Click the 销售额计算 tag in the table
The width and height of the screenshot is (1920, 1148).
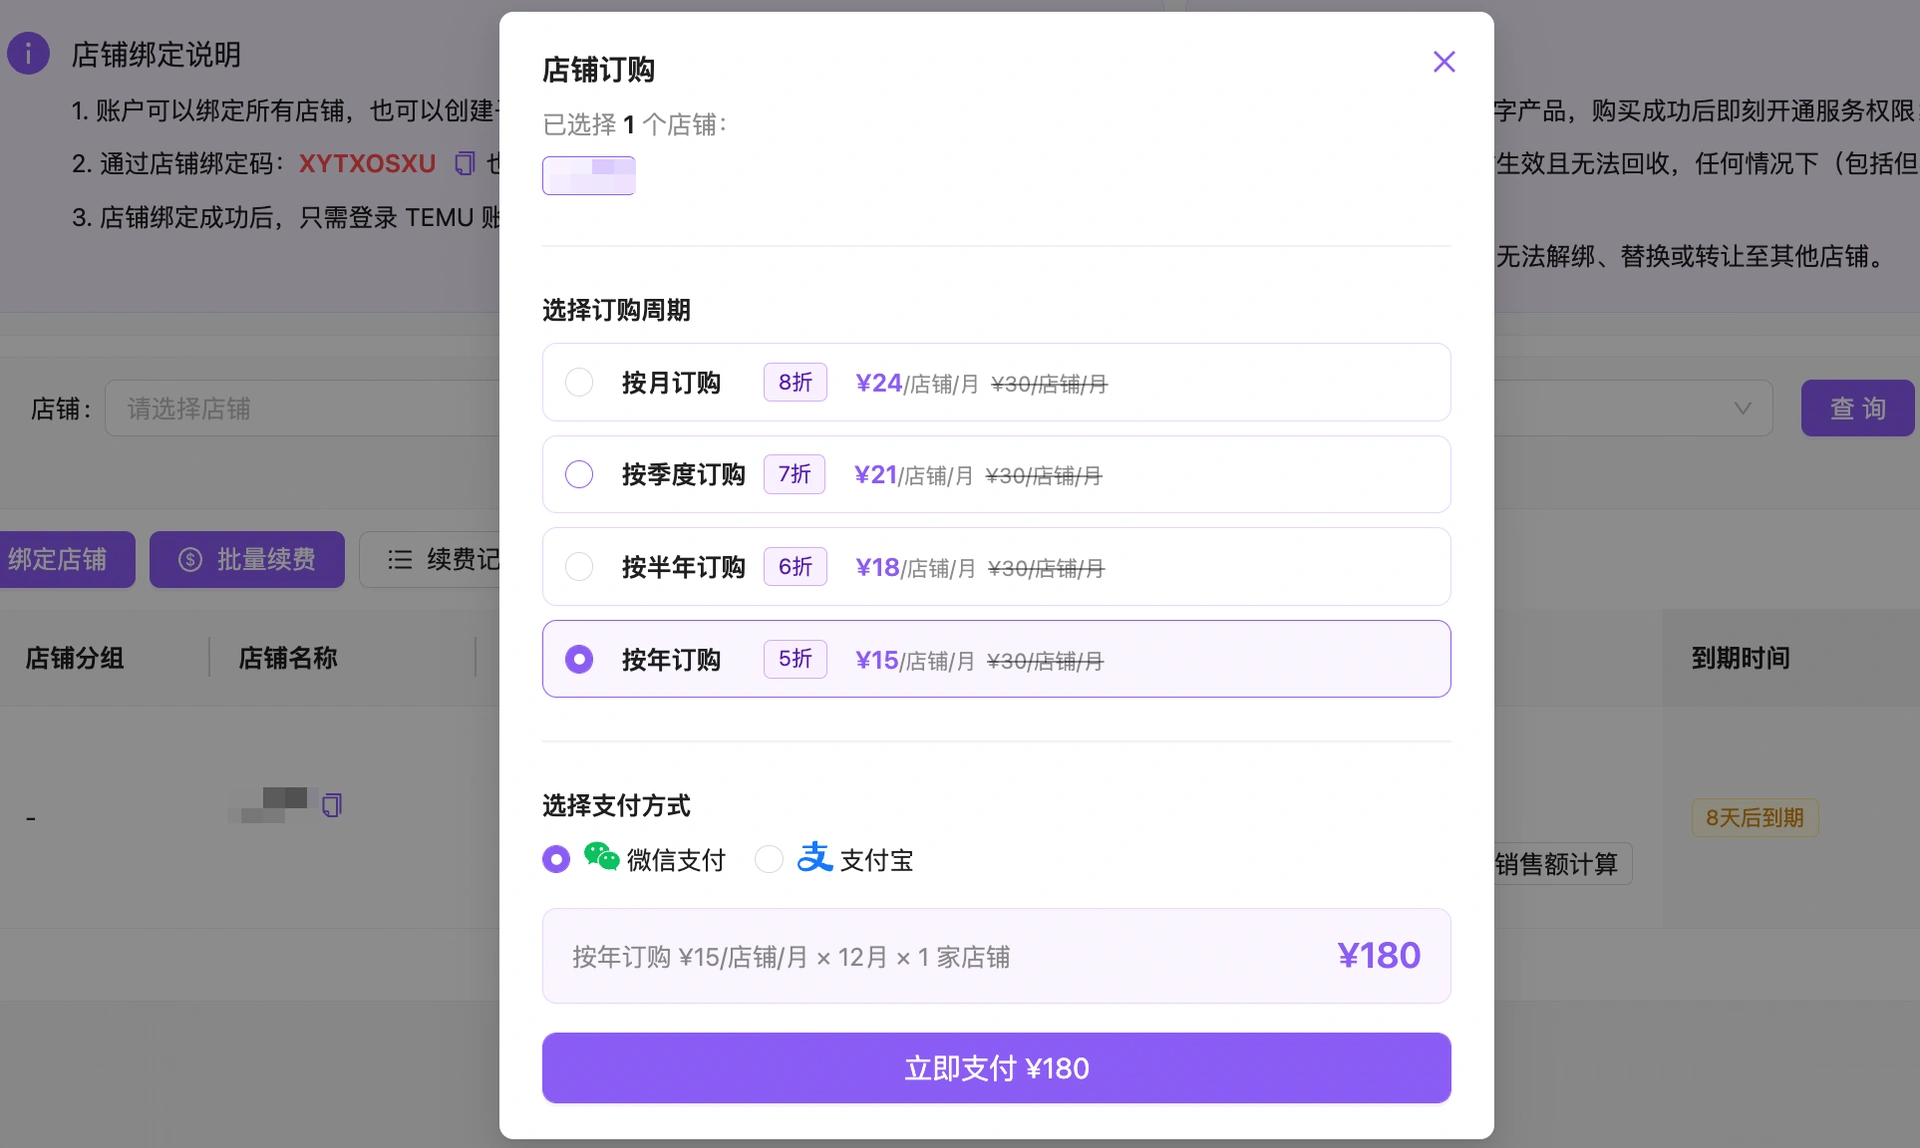click(x=1563, y=864)
